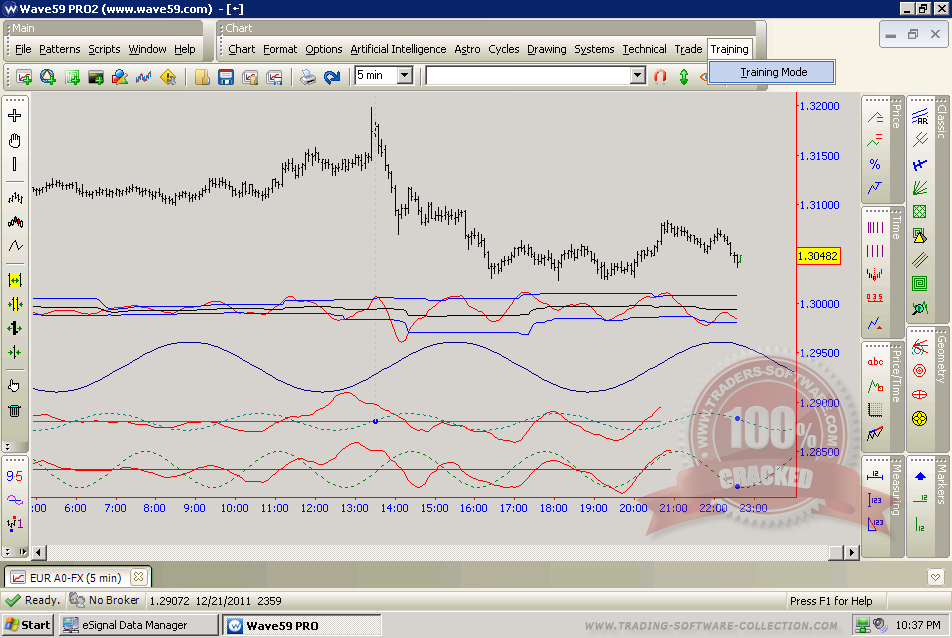Select the percent retracement tool in Price panel
The image size is (952, 638).
pos(875,164)
